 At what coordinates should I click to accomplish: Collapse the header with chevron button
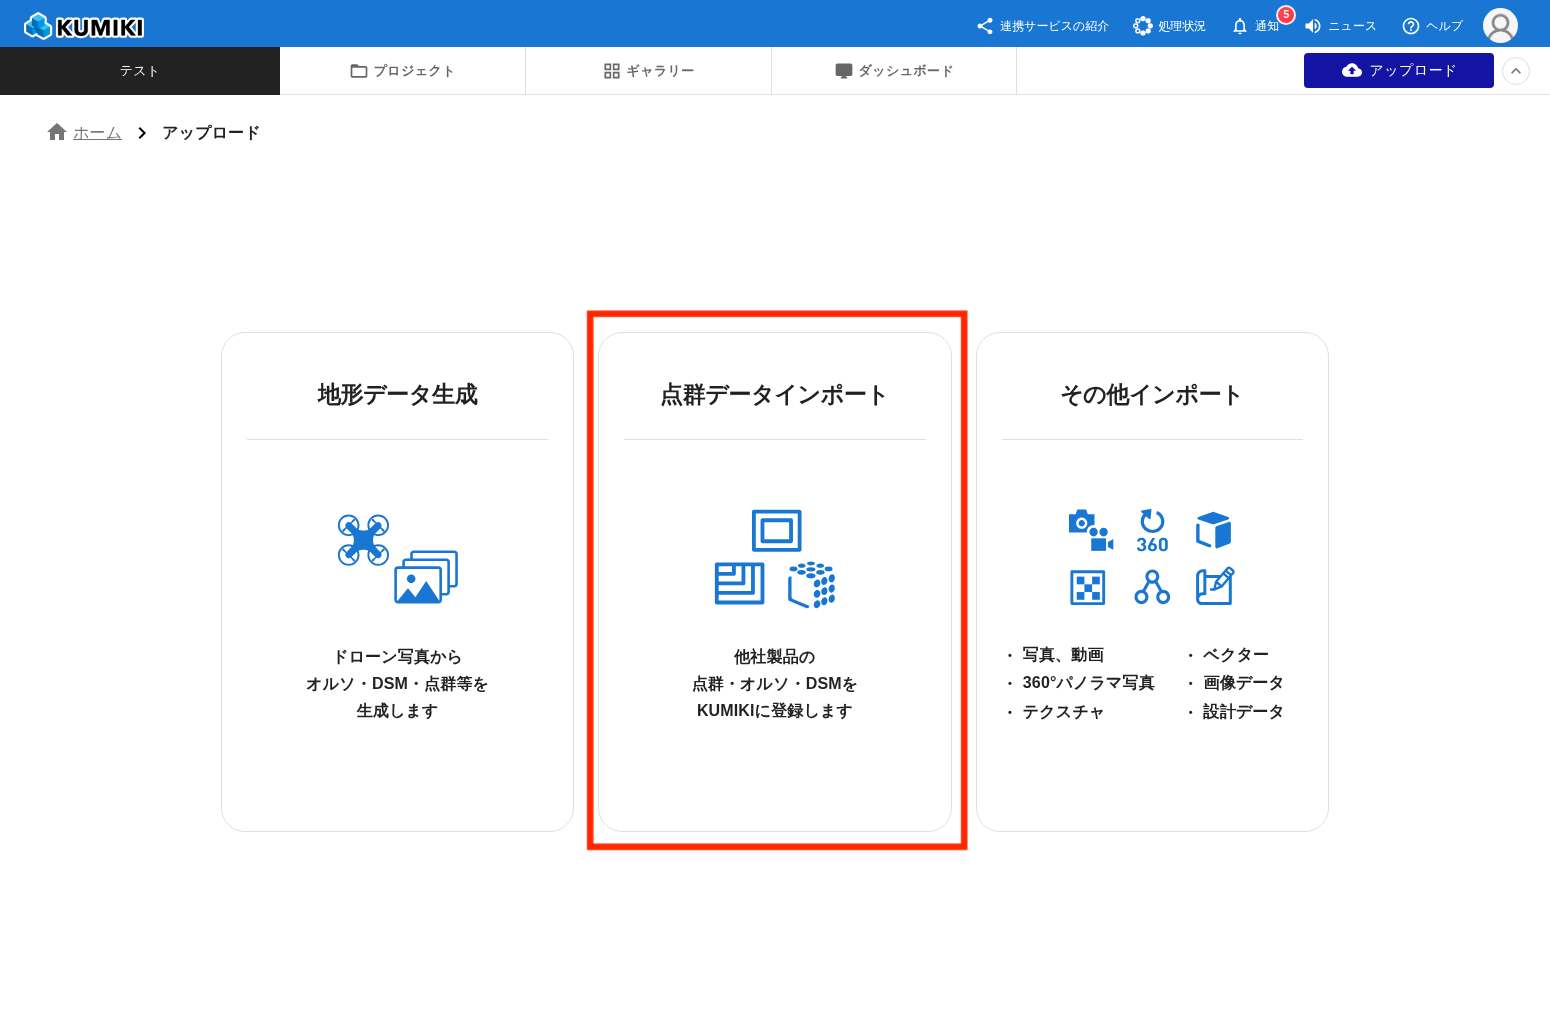click(1515, 71)
